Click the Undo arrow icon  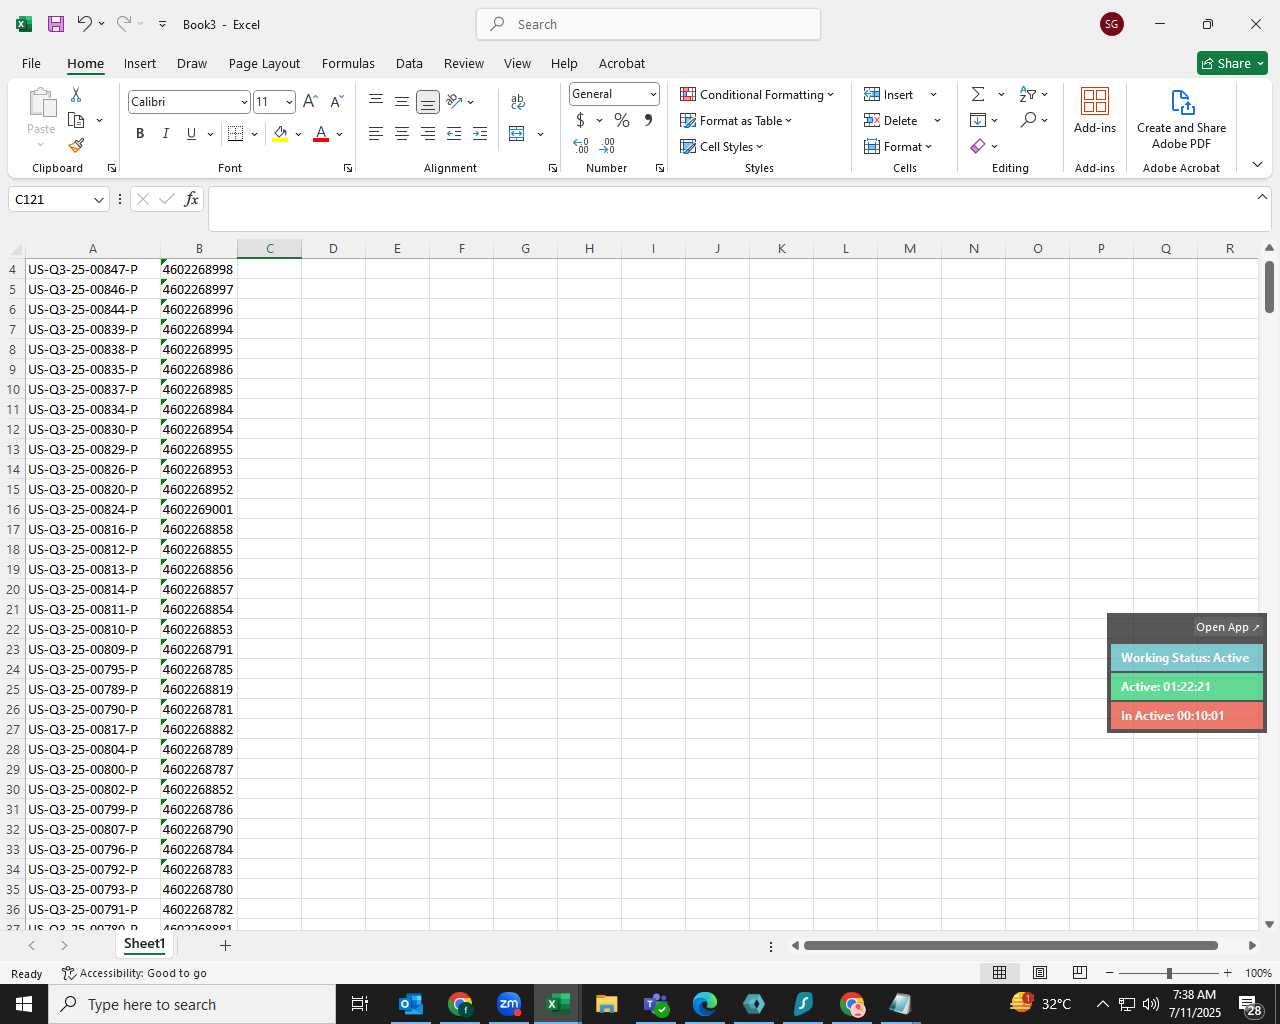tap(84, 24)
